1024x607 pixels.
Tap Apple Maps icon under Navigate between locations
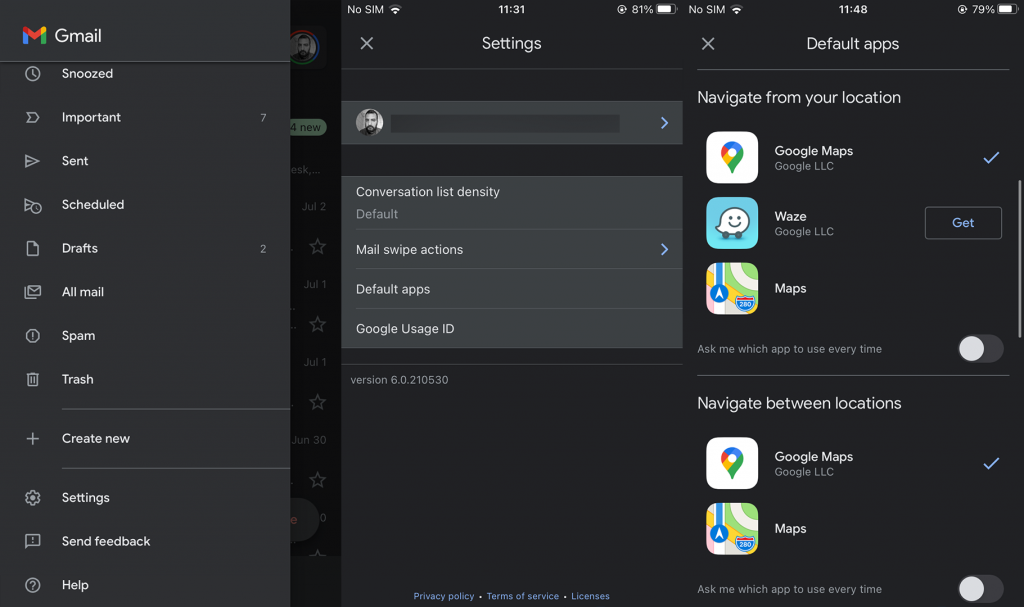(732, 529)
